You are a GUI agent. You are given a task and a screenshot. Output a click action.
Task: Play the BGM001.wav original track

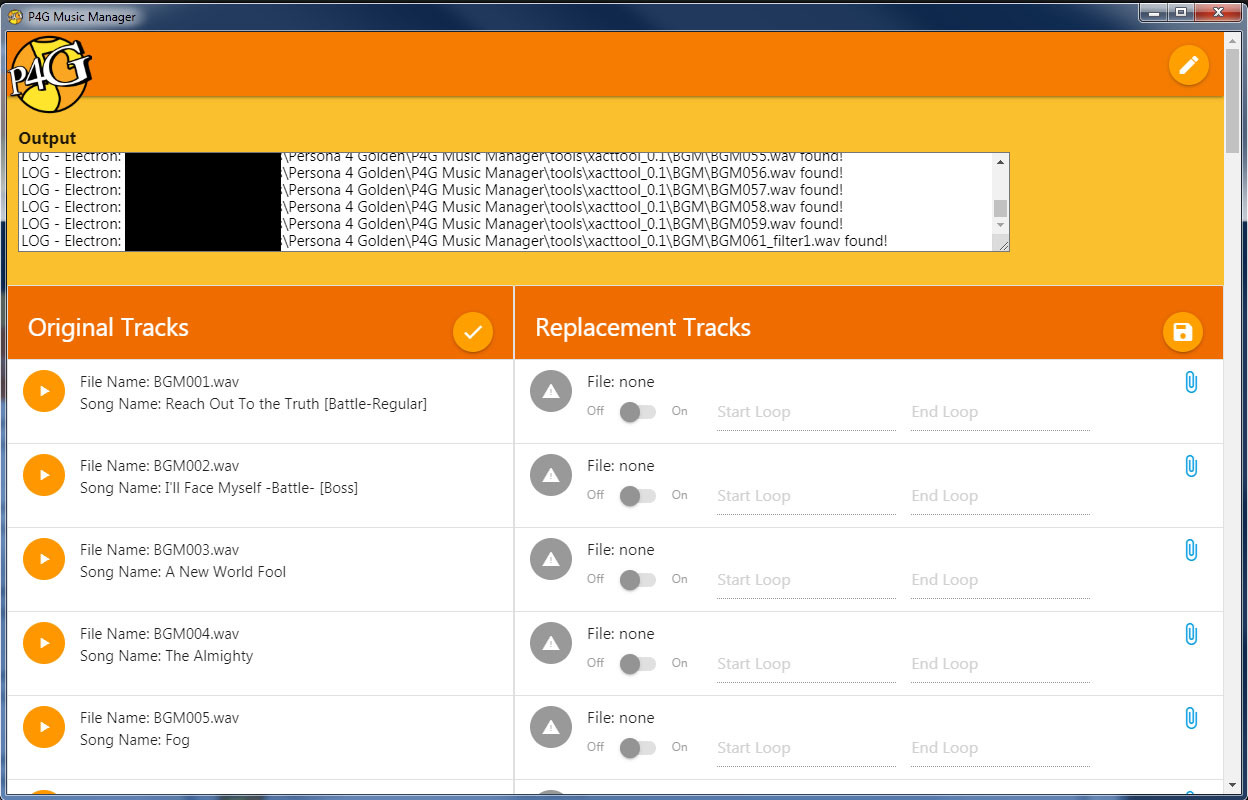pyautogui.click(x=44, y=391)
